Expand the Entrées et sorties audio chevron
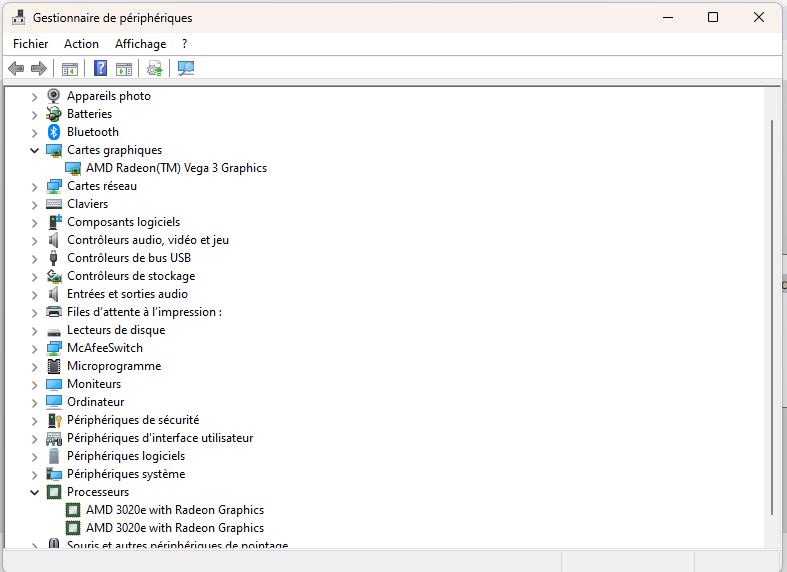Image resolution: width=787 pixels, height=572 pixels. pos(34,295)
